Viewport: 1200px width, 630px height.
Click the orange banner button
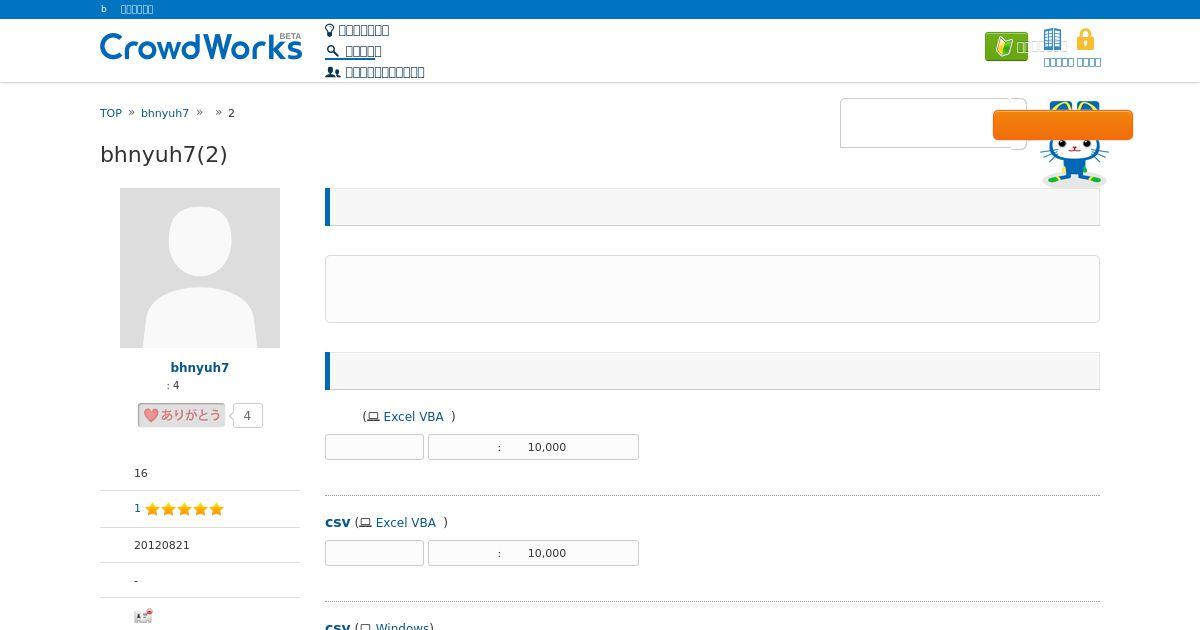[1063, 125]
